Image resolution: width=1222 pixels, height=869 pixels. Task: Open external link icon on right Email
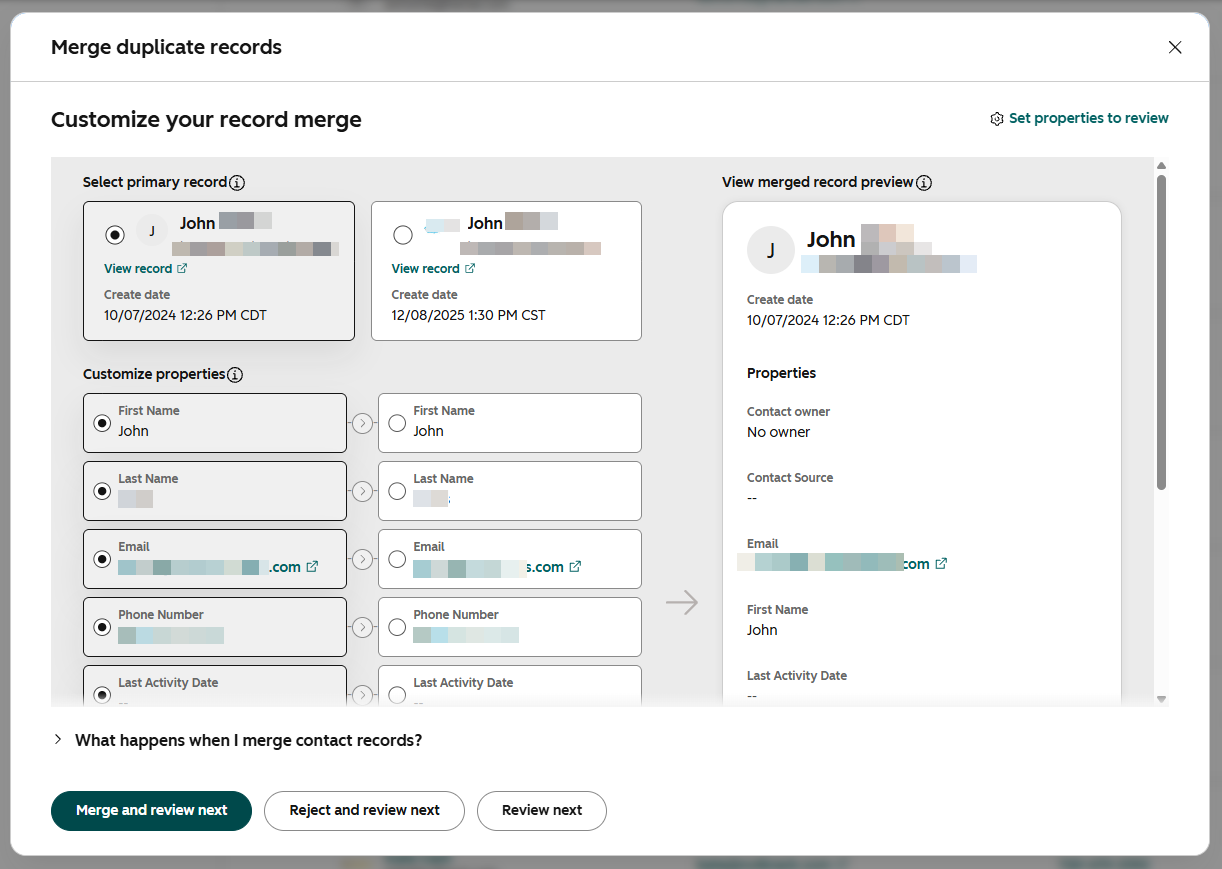click(x=575, y=566)
